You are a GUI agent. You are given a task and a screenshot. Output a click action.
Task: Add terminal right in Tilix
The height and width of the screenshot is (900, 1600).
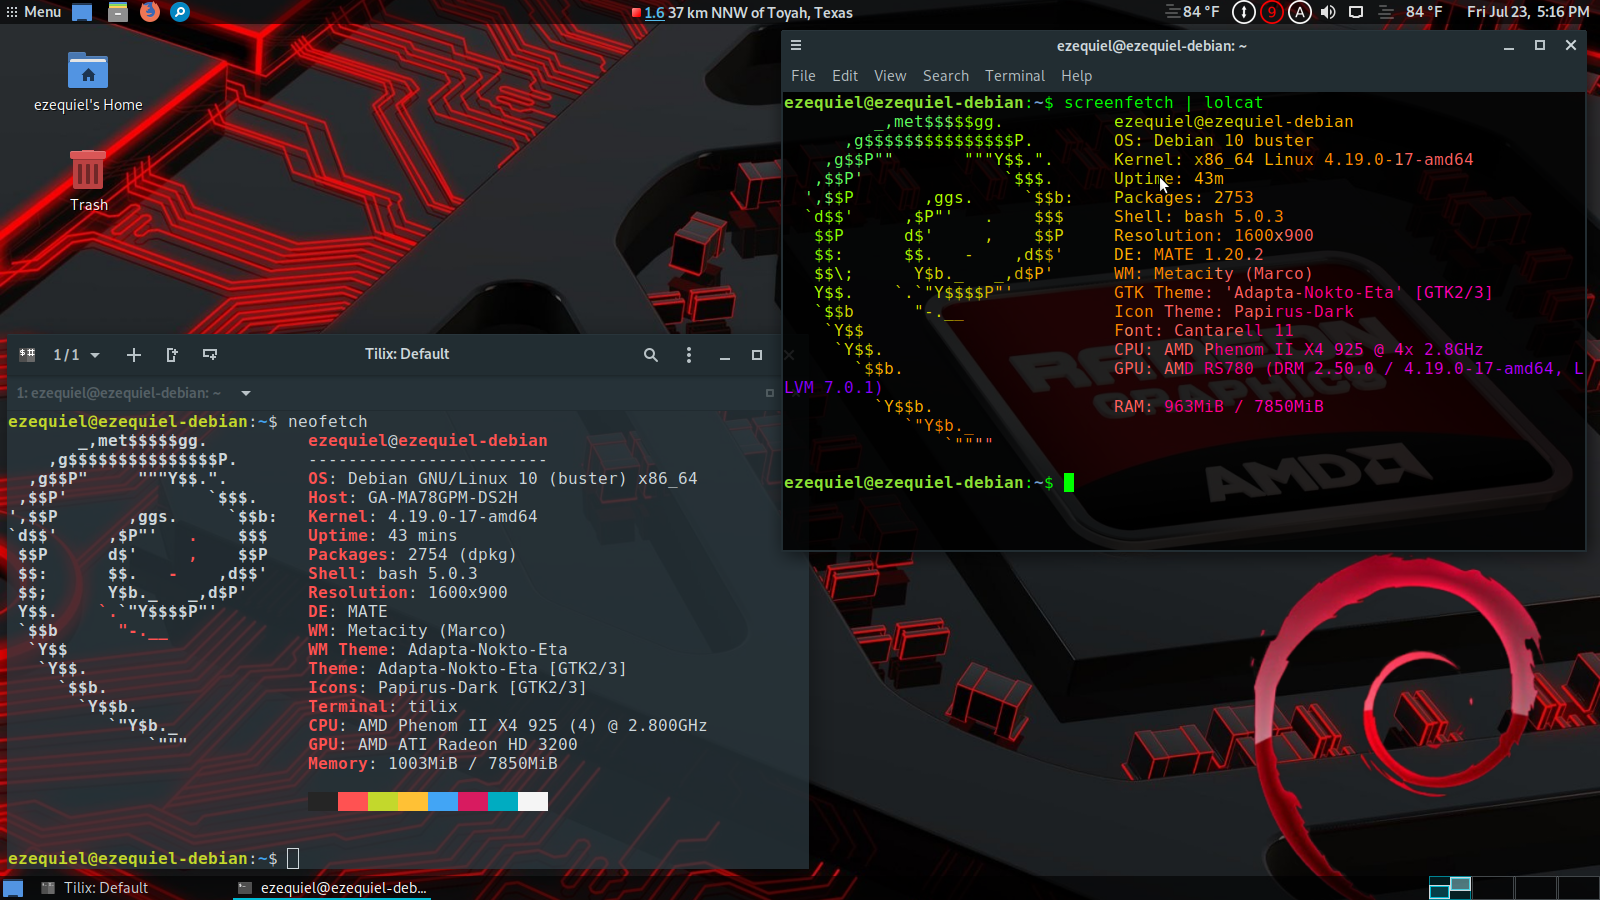point(172,355)
